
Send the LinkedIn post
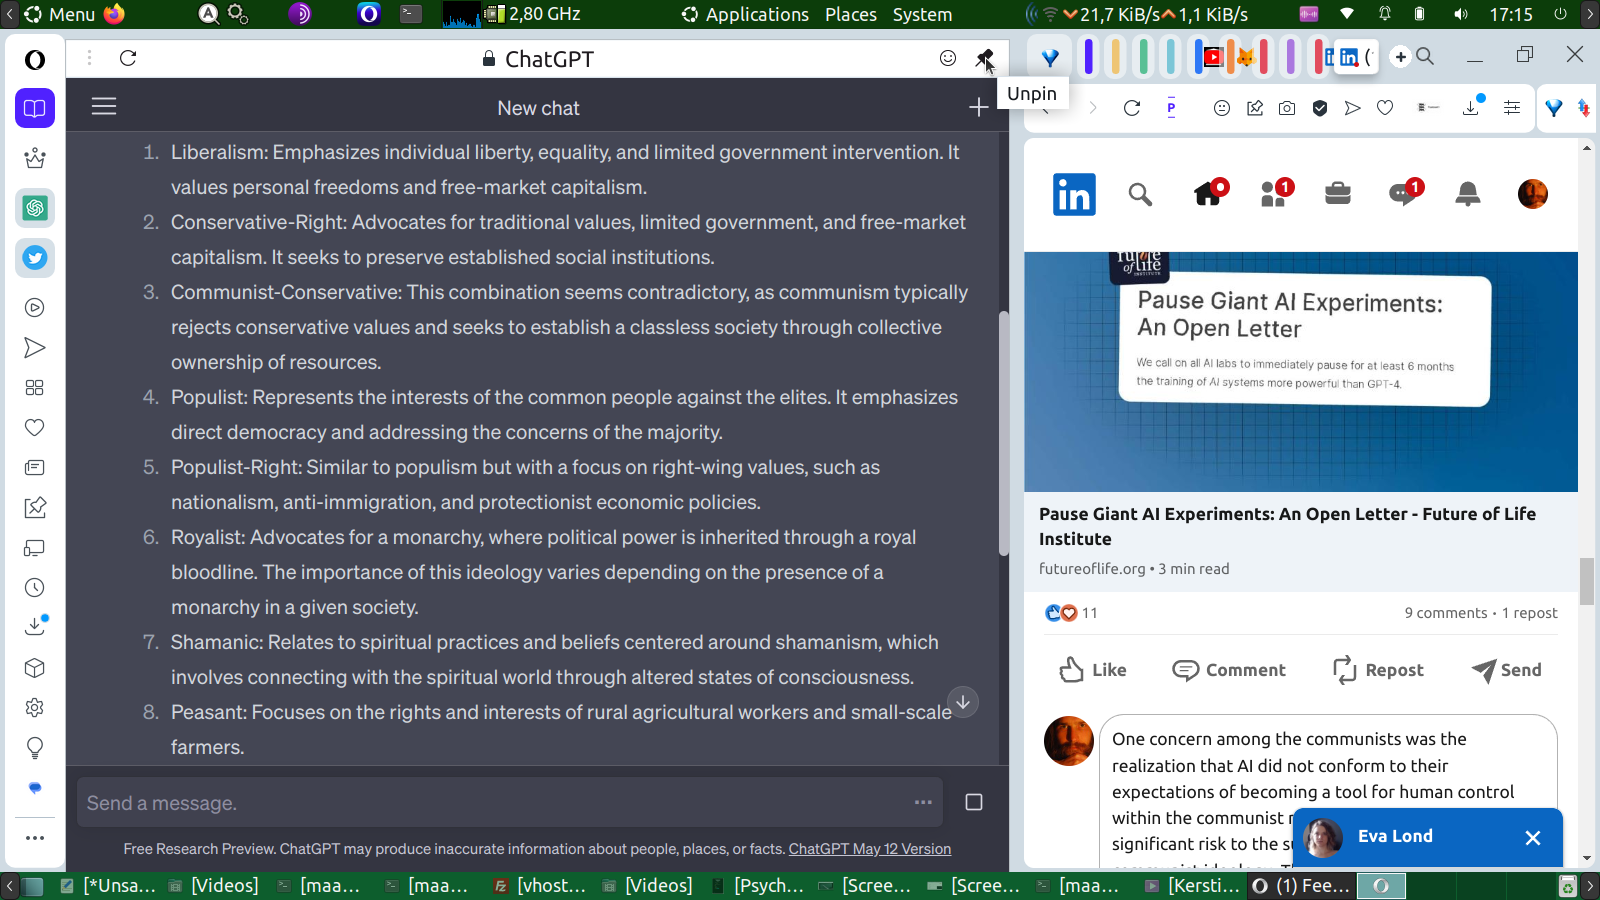pos(1507,670)
